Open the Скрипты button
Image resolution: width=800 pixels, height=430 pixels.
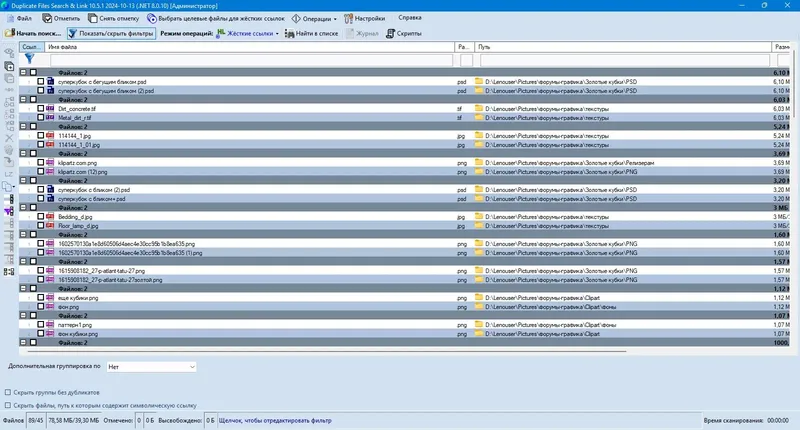coord(404,34)
